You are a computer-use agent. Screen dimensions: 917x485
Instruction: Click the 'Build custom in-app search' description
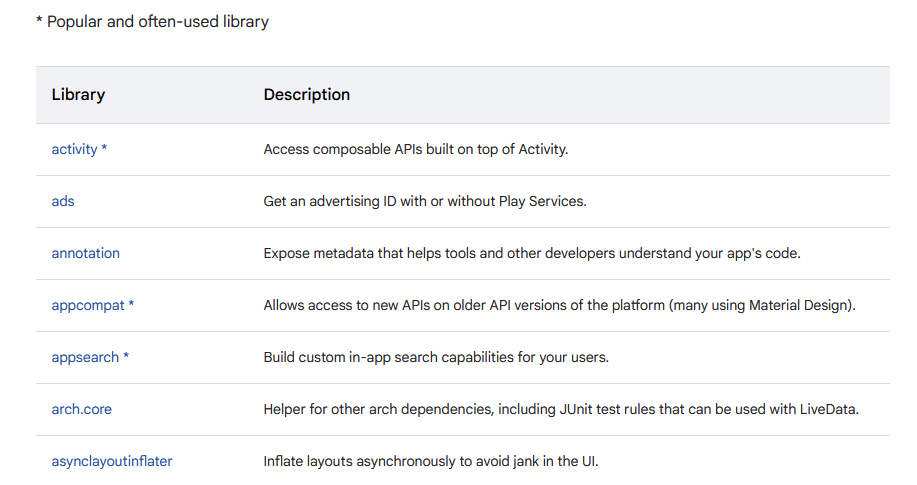(x=435, y=357)
